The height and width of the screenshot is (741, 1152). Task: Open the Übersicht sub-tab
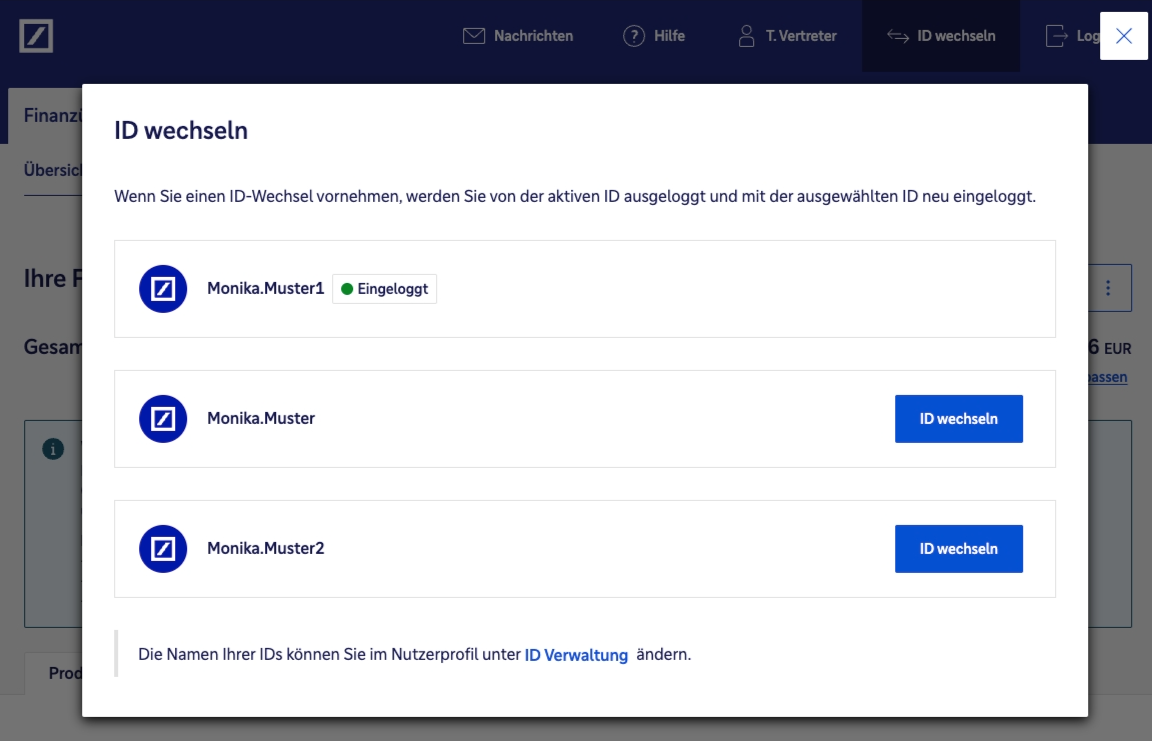(x=52, y=170)
